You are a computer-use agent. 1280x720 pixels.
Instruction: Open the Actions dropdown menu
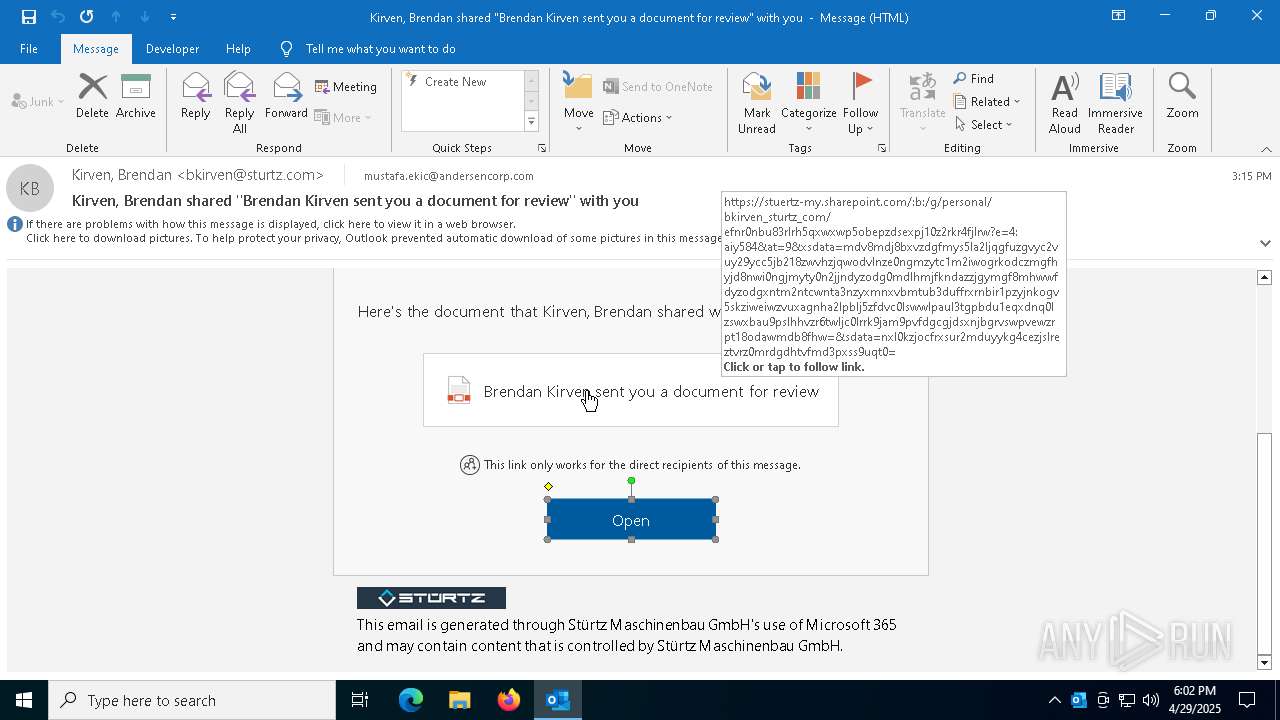point(638,117)
